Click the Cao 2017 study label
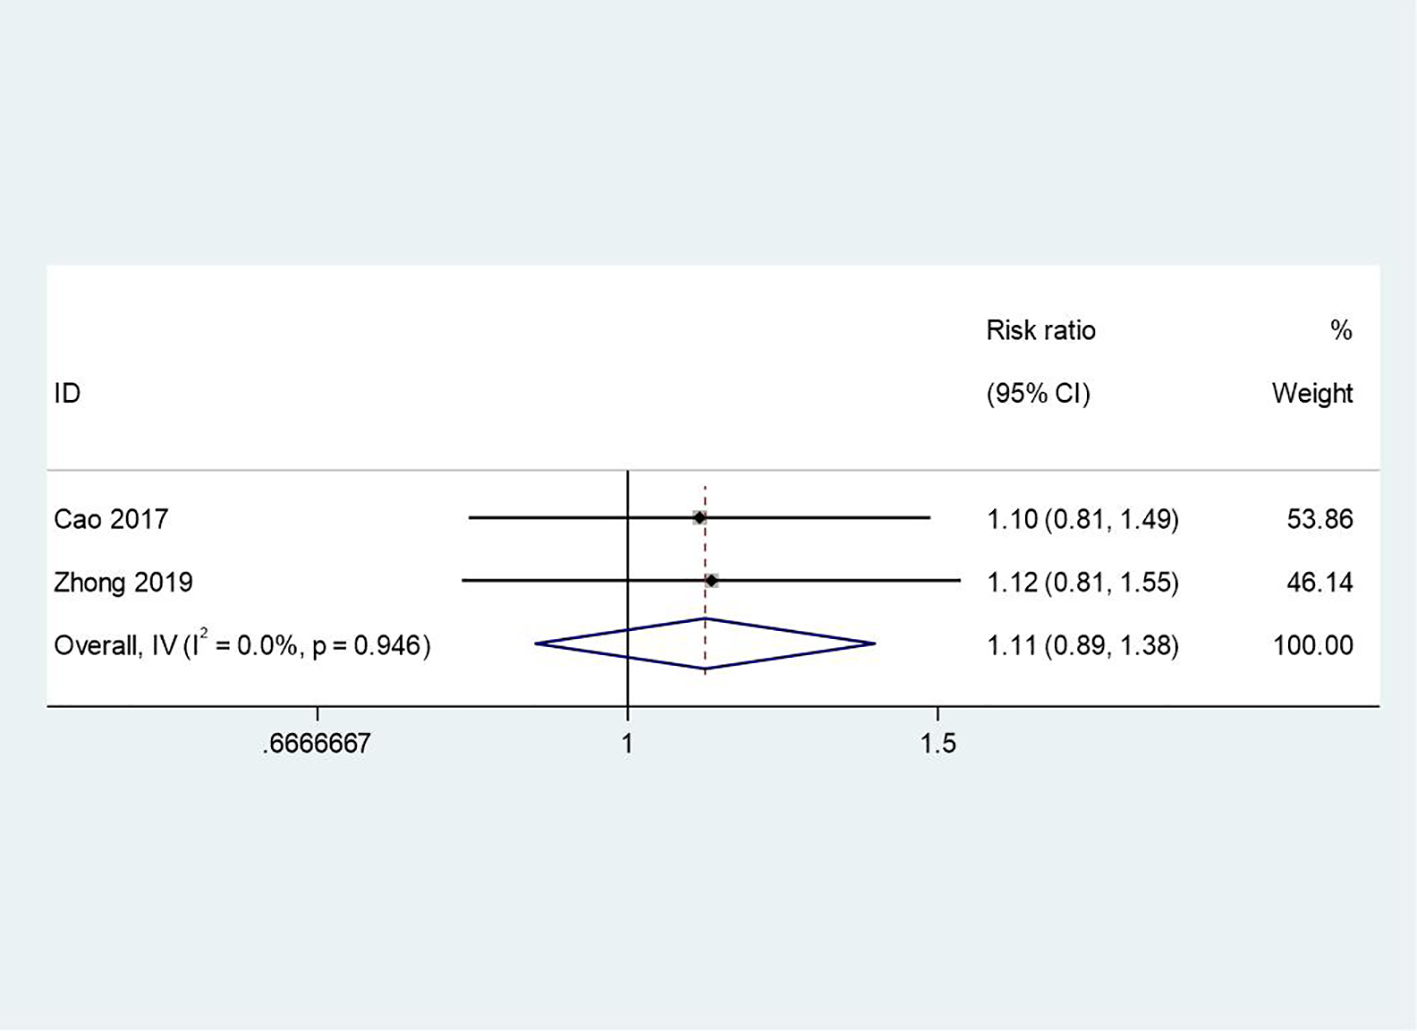 tap(111, 519)
